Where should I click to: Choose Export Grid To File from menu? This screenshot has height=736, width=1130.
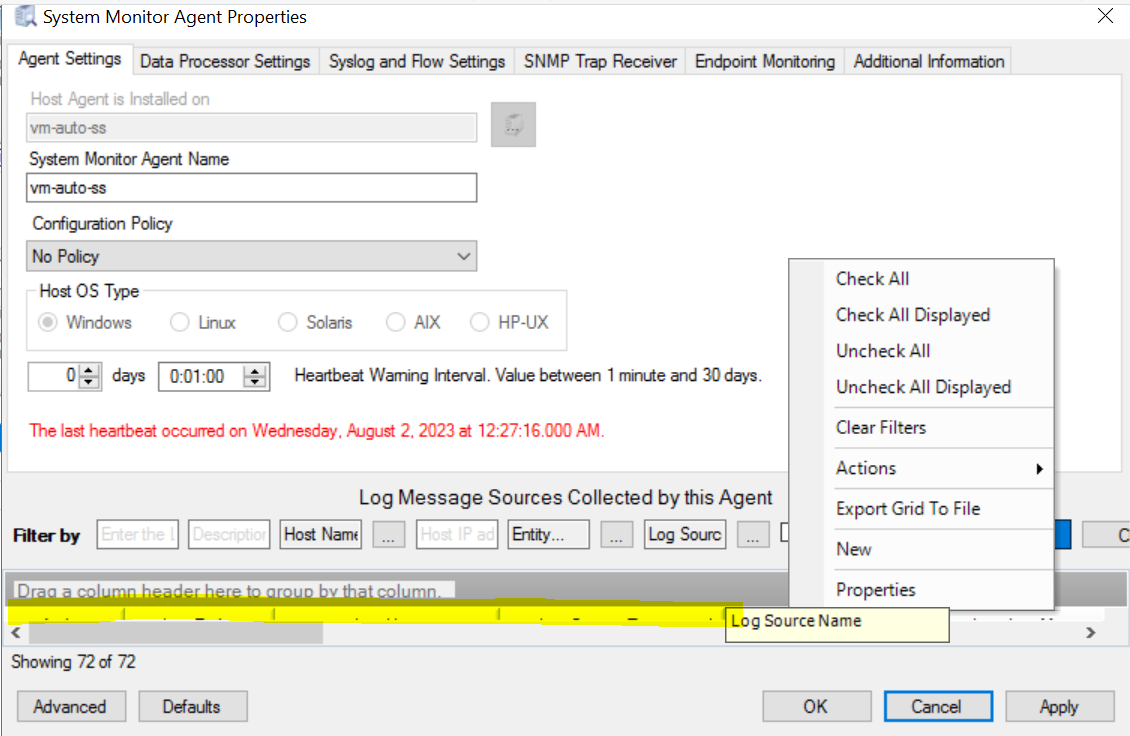[x=908, y=508]
